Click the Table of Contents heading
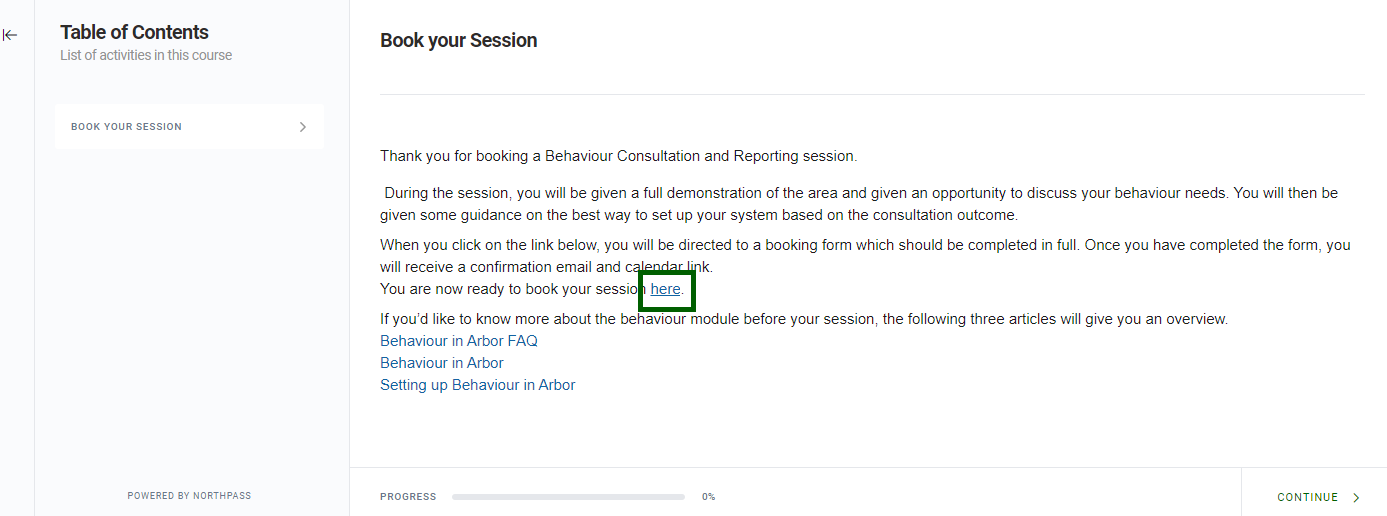Viewport: 1387px width, 516px height. 134,32
